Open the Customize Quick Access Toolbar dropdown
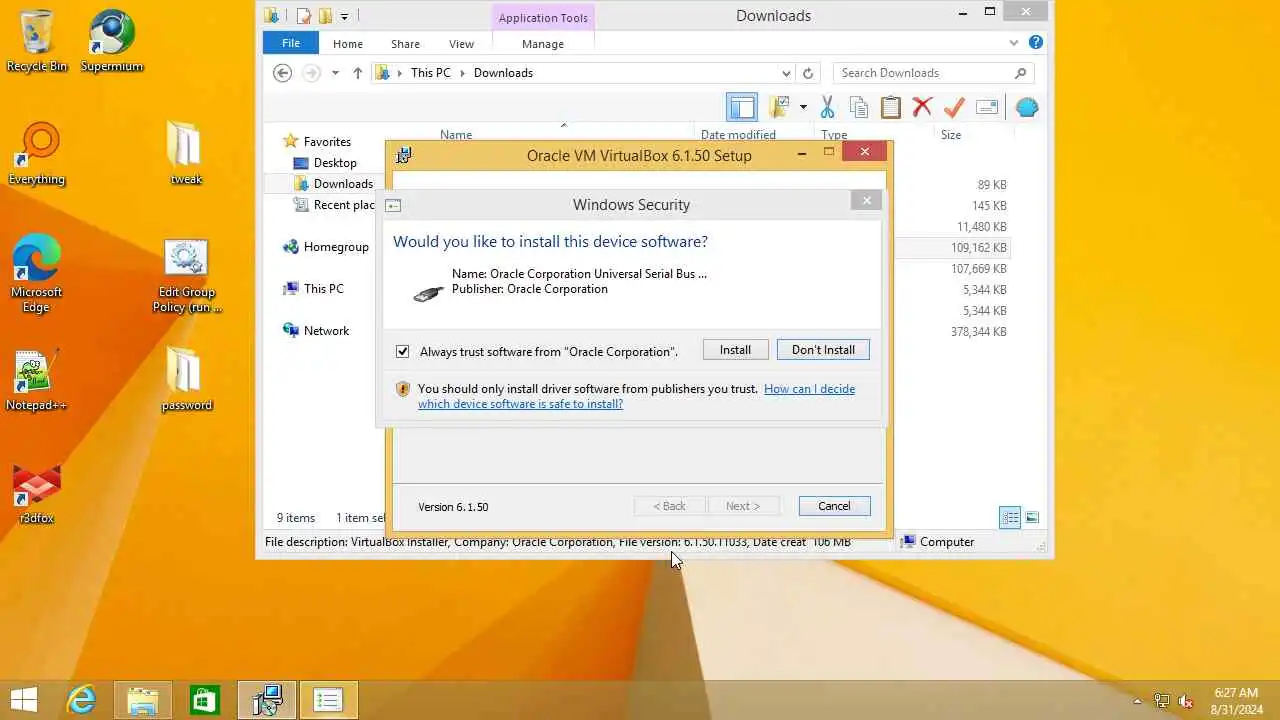Image resolution: width=1280 pixels, height=720 pixels. click(344, 16)
